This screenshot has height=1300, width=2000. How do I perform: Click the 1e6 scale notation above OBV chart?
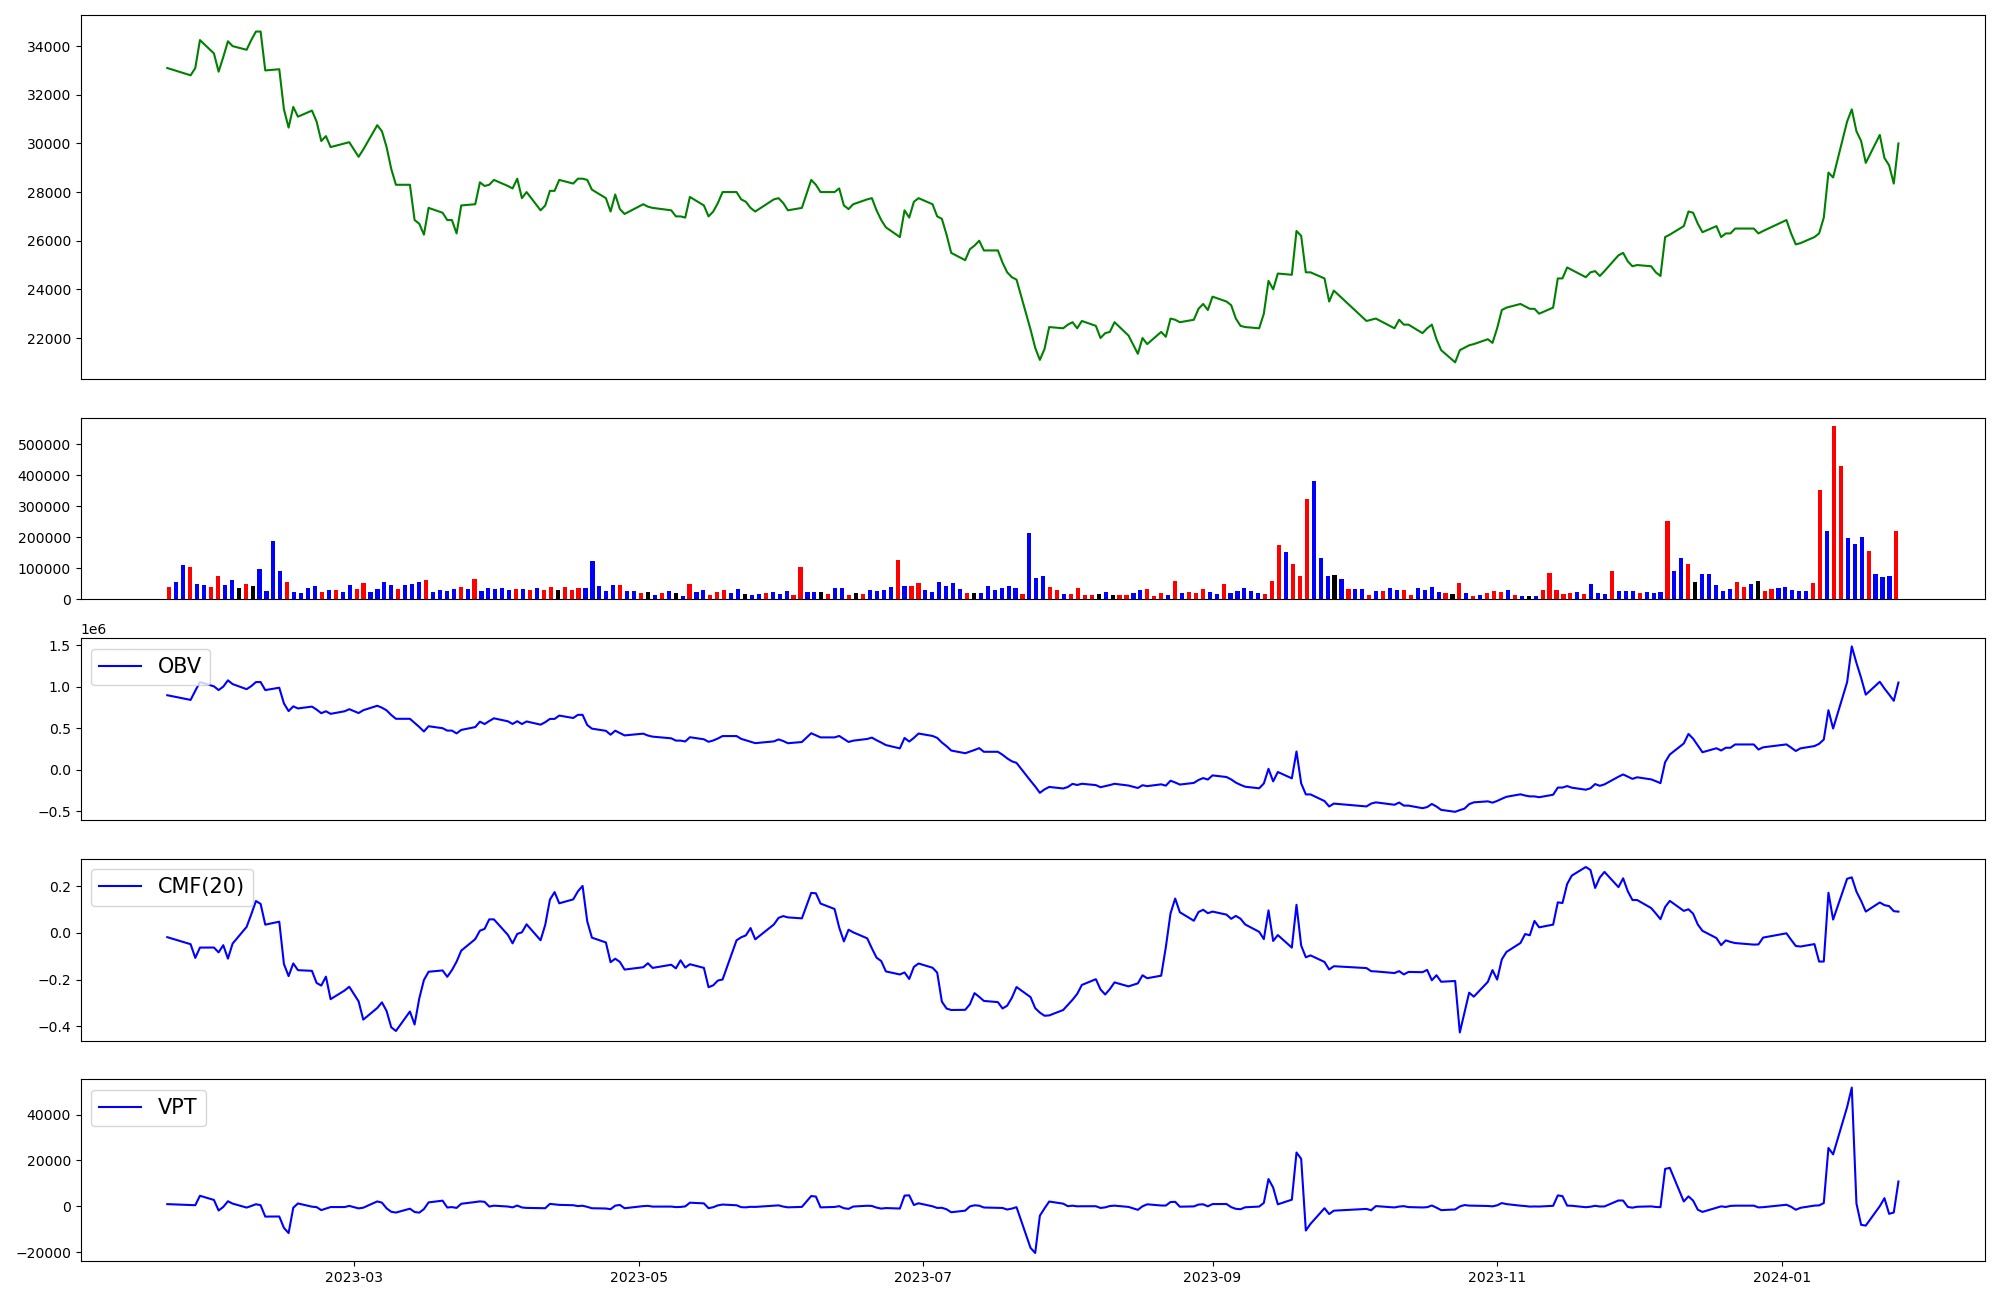(93, 629)
